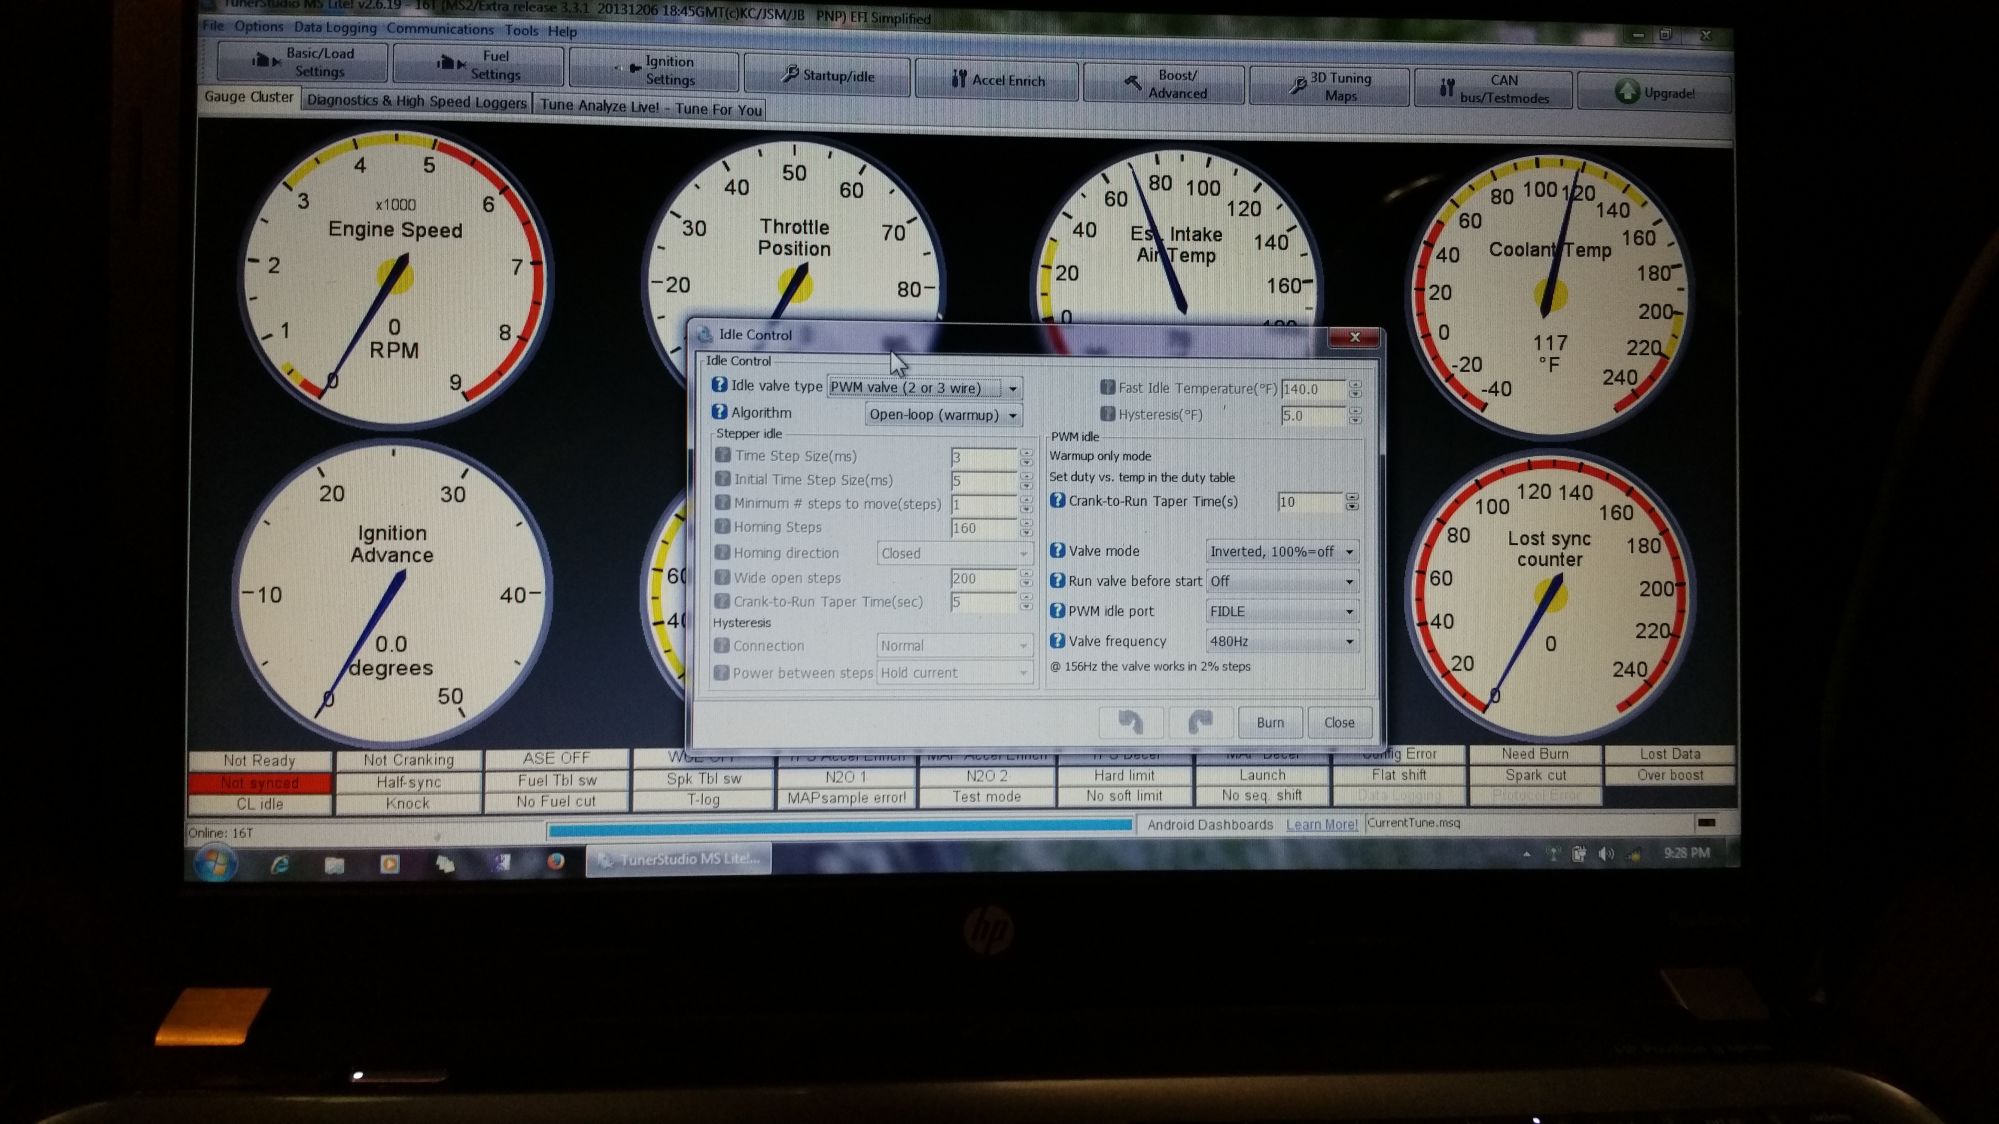Screen dimensions: 1999x1124
Task: Open Ignition Settings toolbar button
Action: [x=654, y=70]
